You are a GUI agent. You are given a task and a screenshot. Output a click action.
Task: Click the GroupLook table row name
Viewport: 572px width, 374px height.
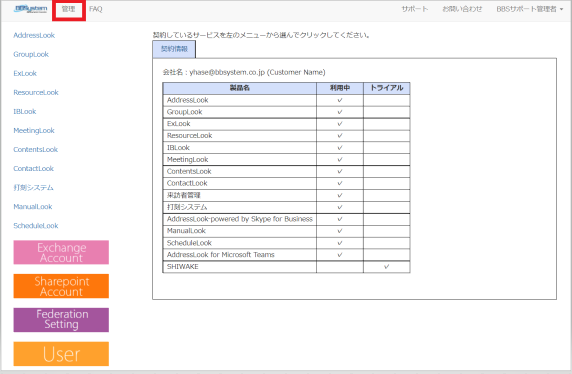coord(185,112)
